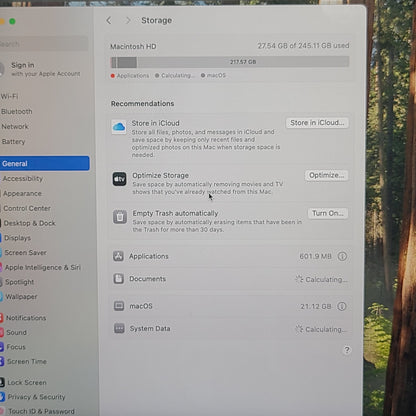Open info icon for macOS storage
Screen dimensions: 416x416
tap(342, 306)
